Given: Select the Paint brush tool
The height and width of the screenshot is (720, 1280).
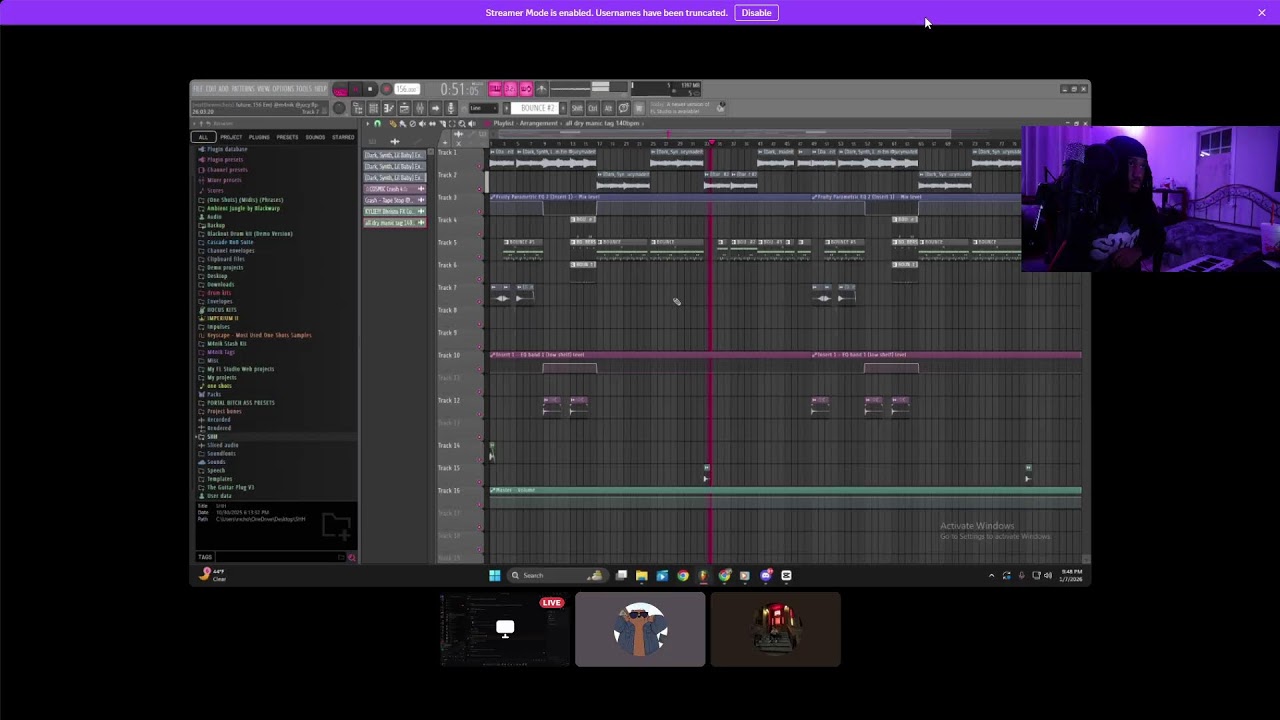Looking at the screenshot, I should (x=401, y=123).
